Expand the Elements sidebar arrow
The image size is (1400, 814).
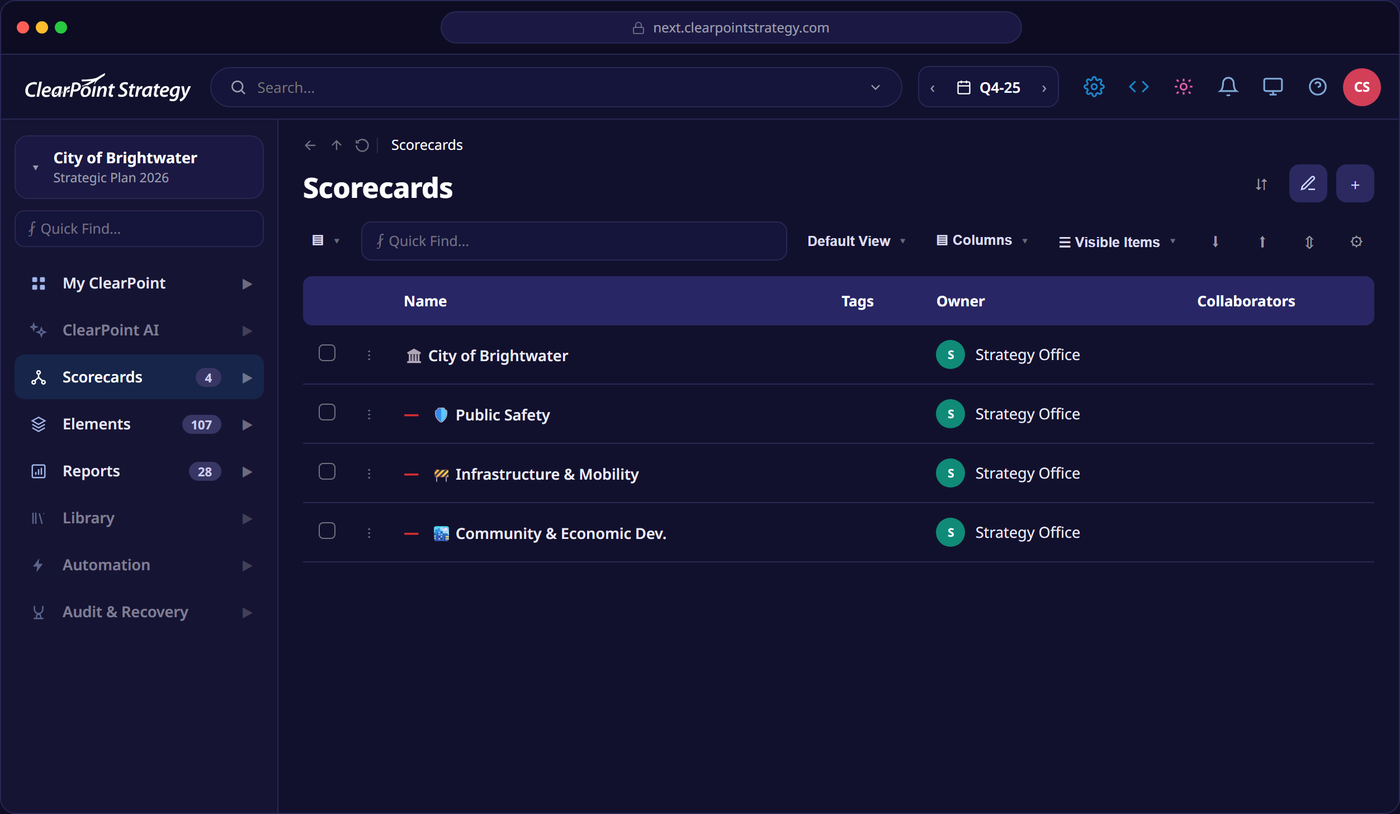[247, 425]
